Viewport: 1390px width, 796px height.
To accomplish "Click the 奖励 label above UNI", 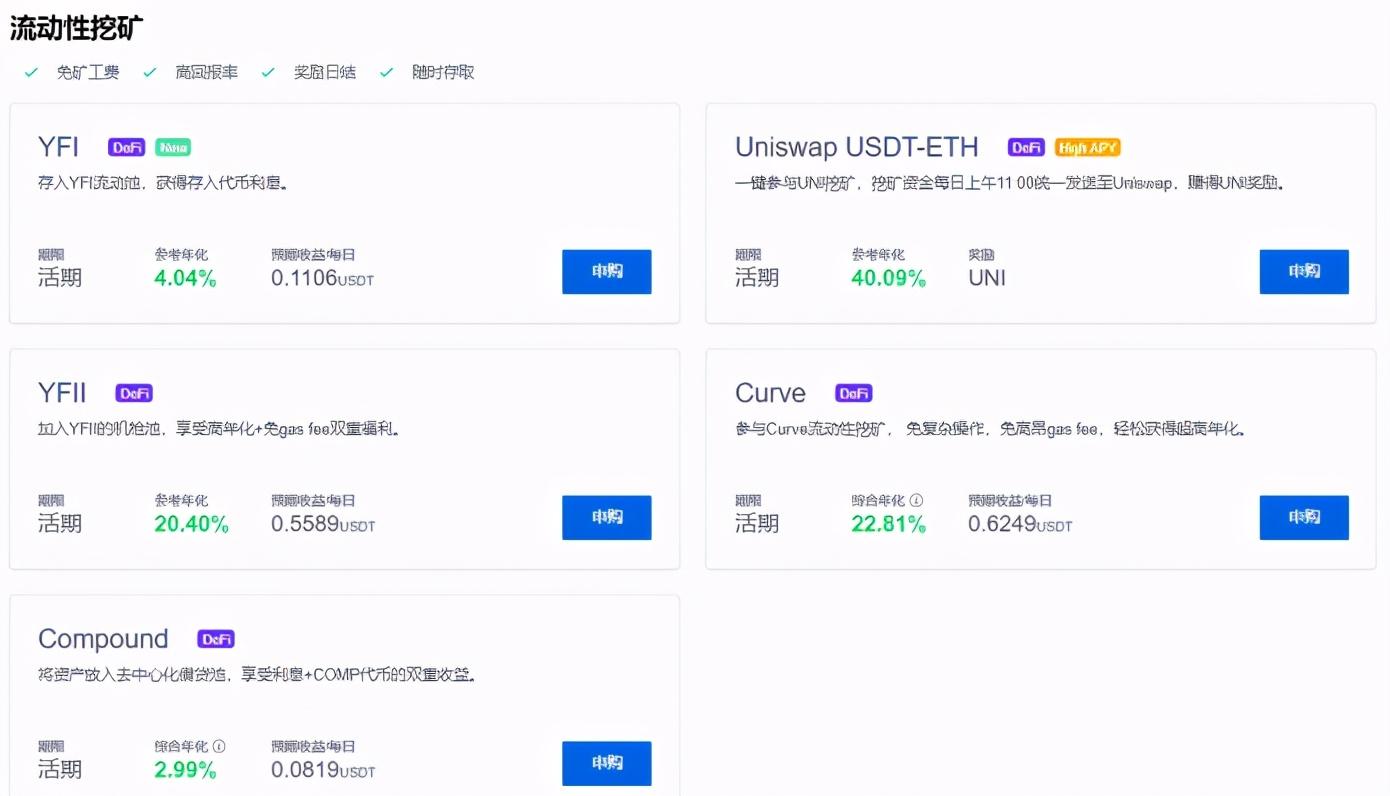I will click(982, 254).
